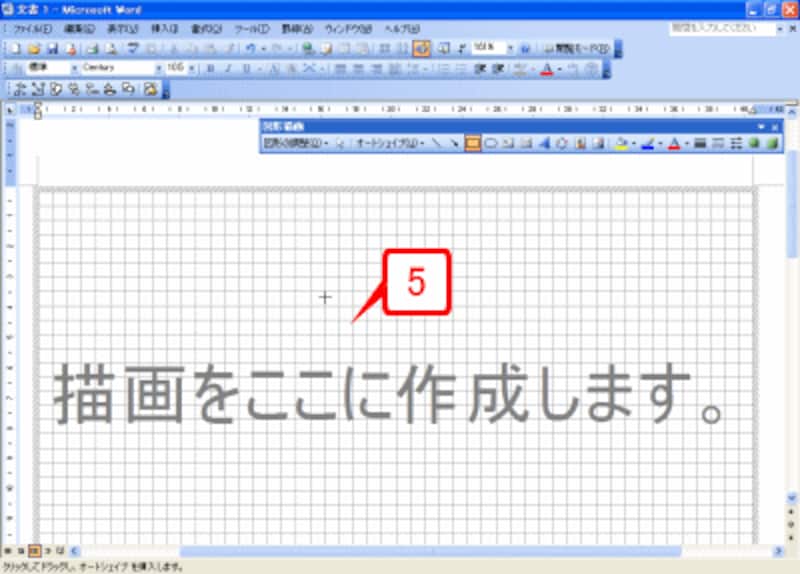Select the Arrow tool on the Drawing toolbar

click(x=454, y=144)
